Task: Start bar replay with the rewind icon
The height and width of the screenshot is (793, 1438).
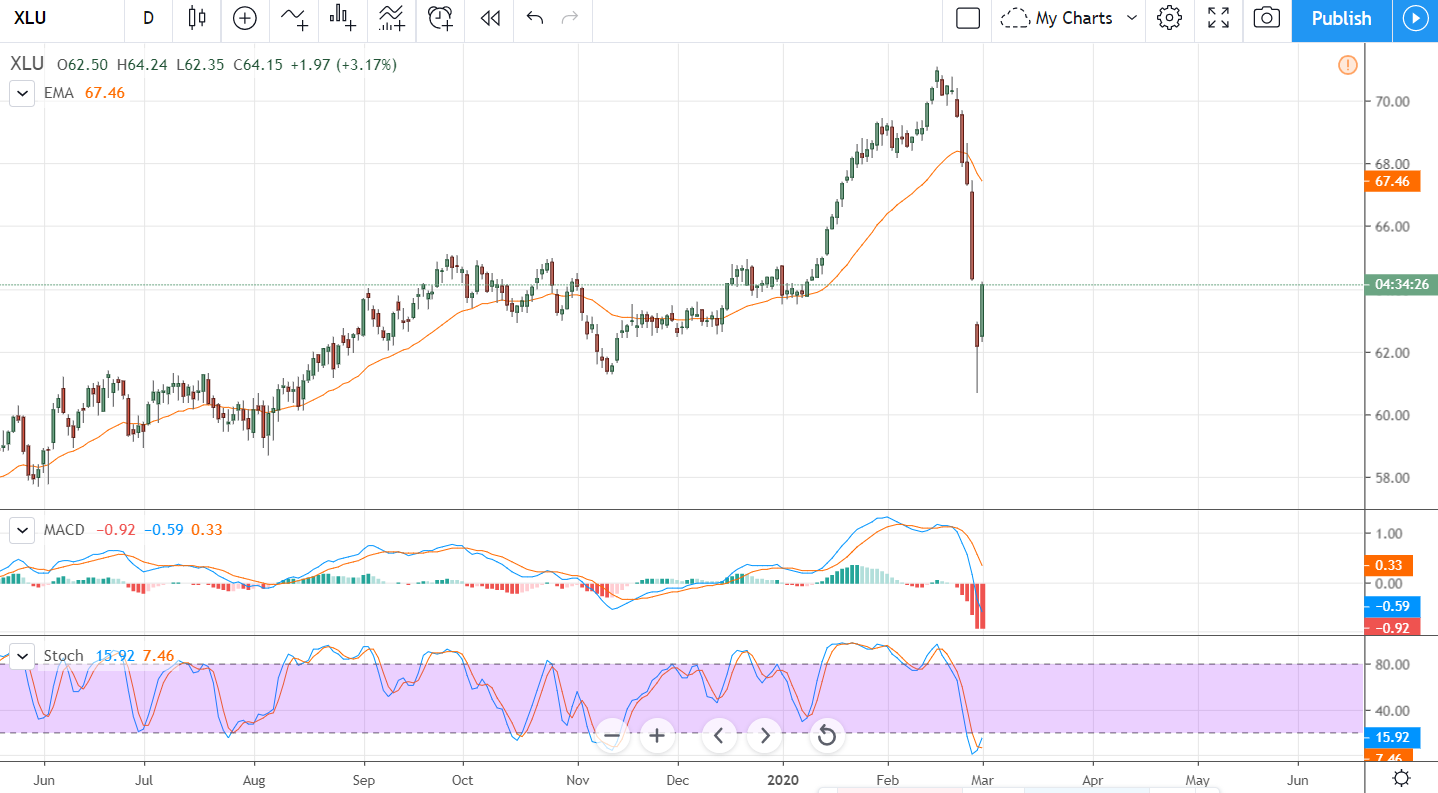Action: click(489, 18)
